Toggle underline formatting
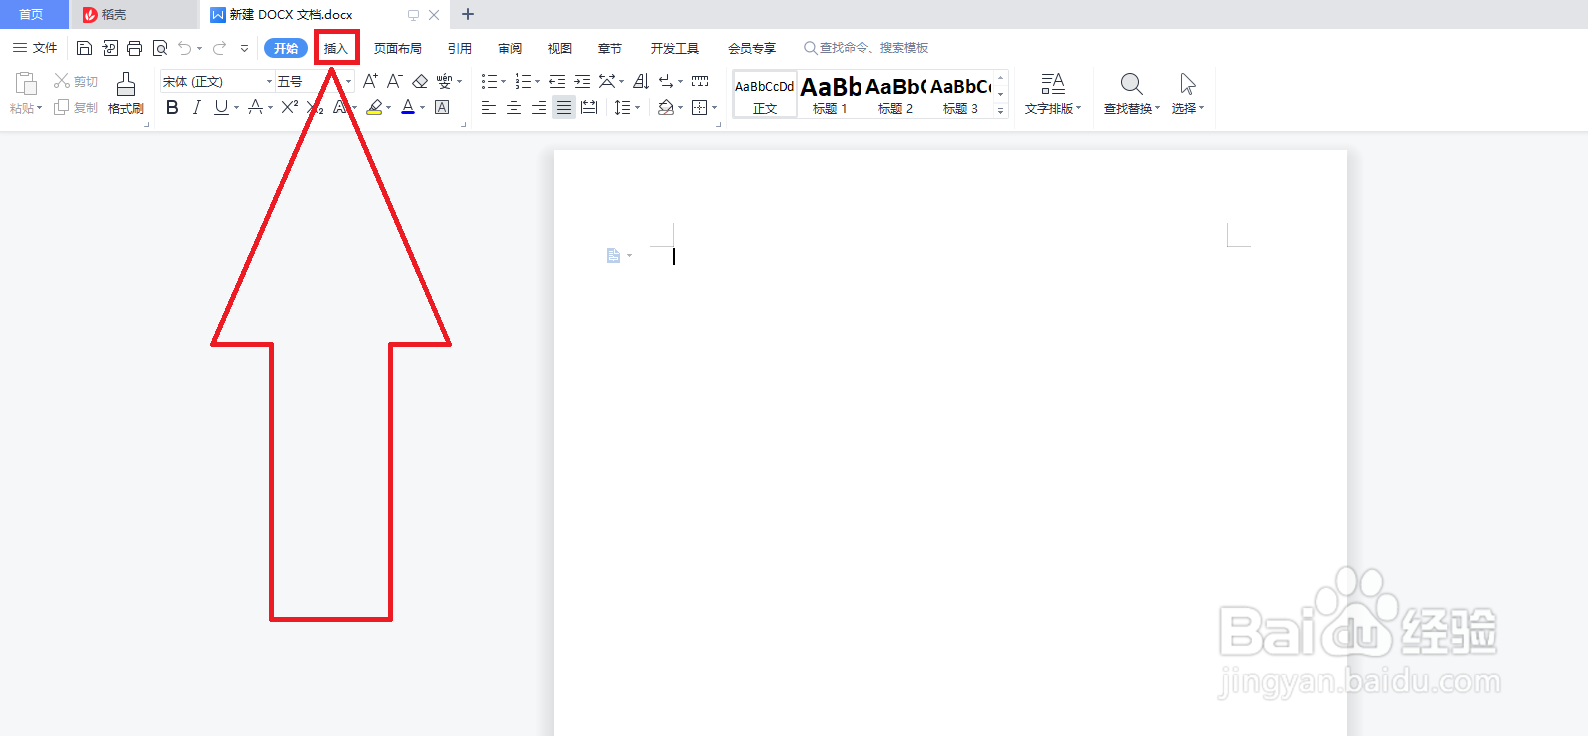This screenshot has height=736, width=1588. (x=221, y=107)
